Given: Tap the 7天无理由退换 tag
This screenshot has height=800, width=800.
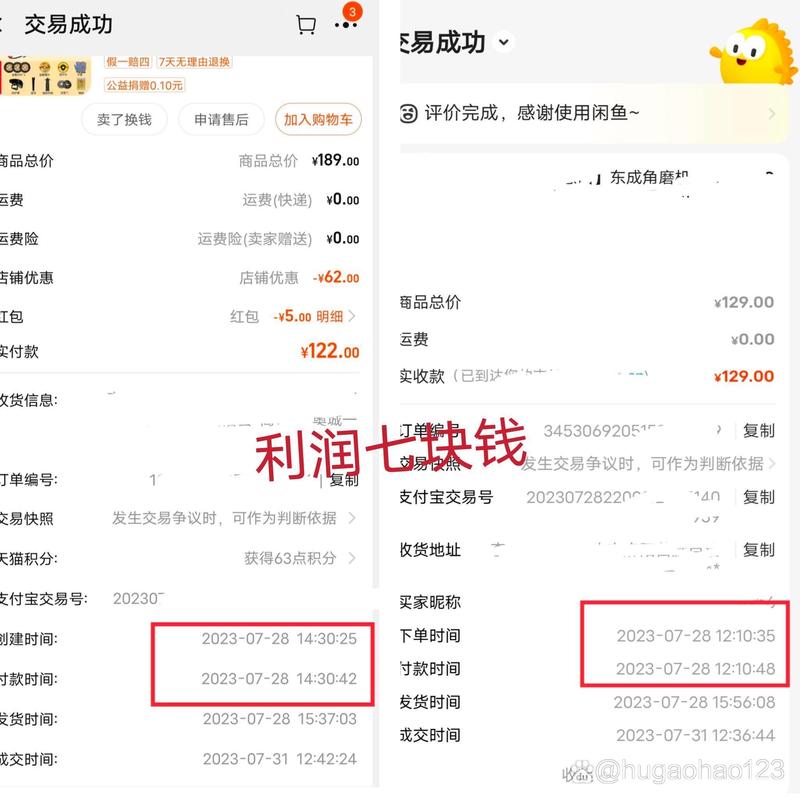Looking at the screenshot, I should point(194,62).
